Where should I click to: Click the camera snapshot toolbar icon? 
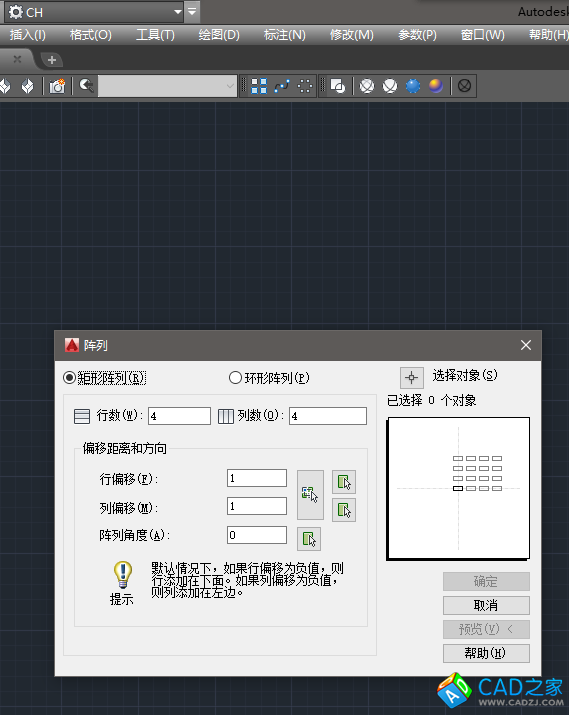[x=57, y=86]
